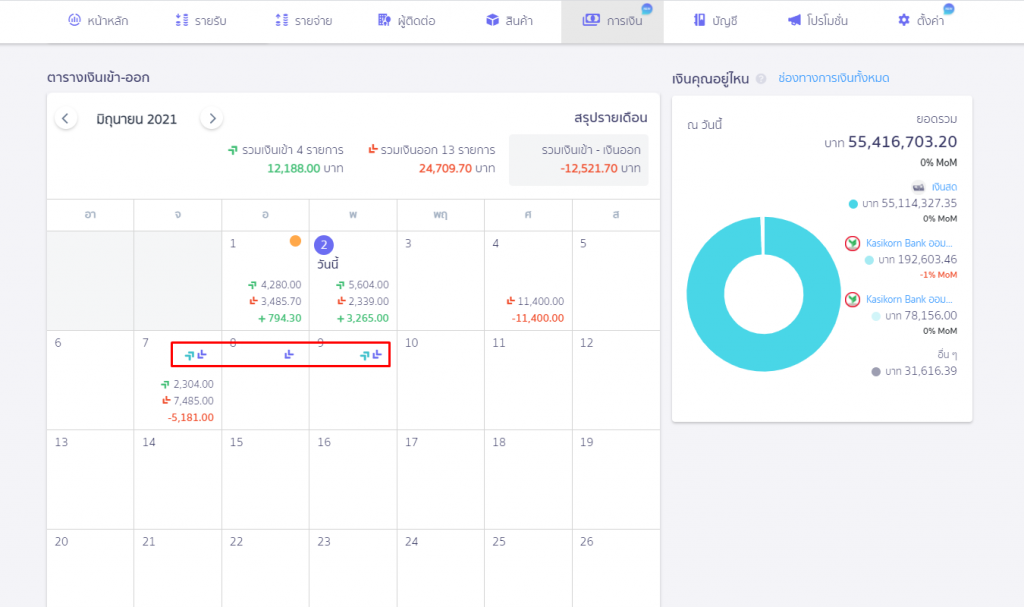Click the มิถุนายน 2021 month label

137,119
